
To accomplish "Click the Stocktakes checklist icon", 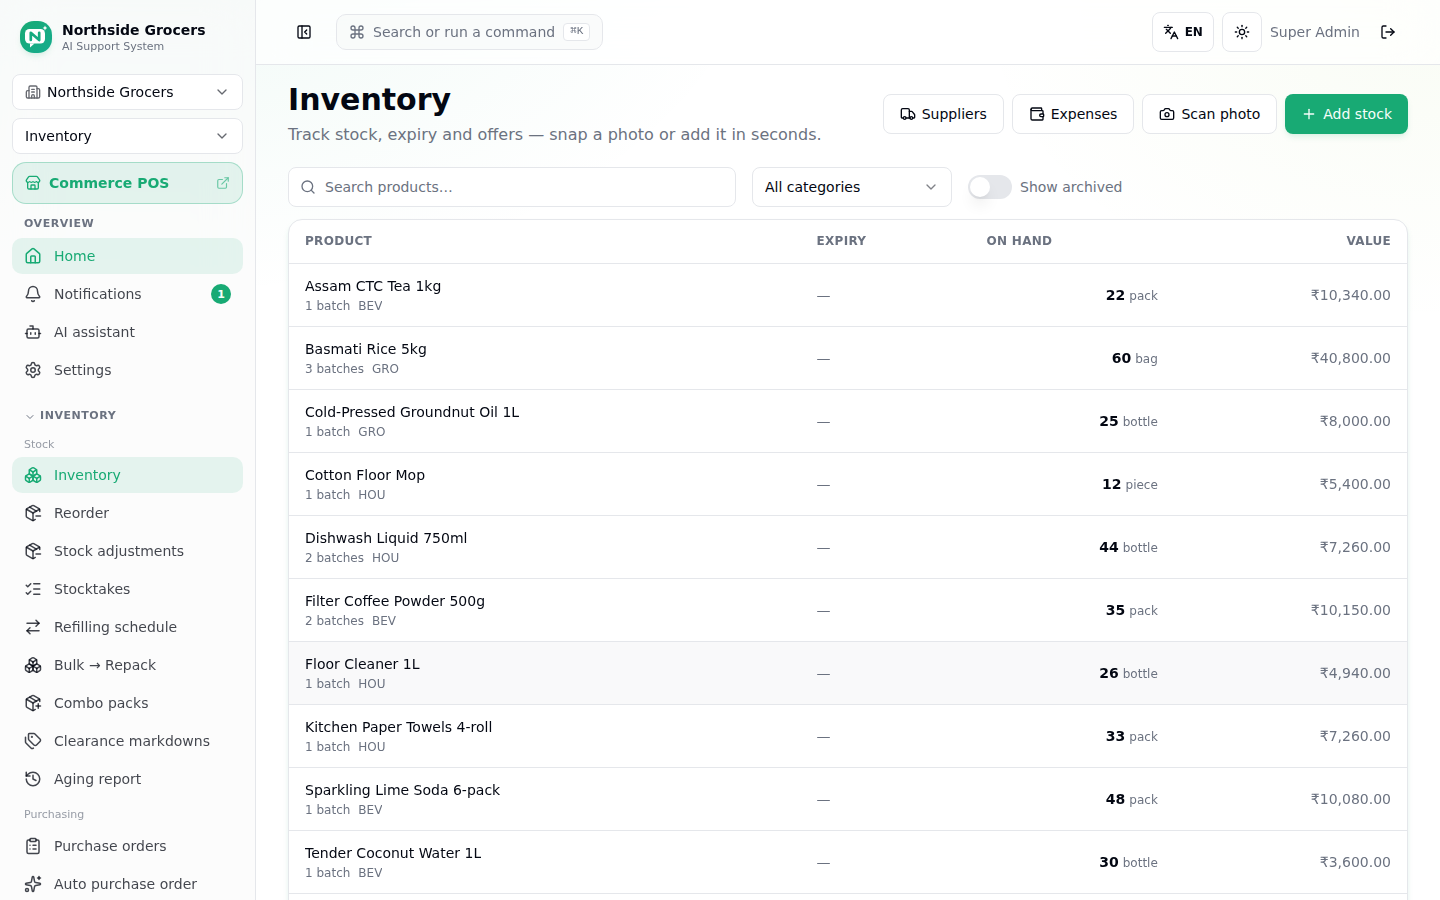I will click(x=33, y=589).
